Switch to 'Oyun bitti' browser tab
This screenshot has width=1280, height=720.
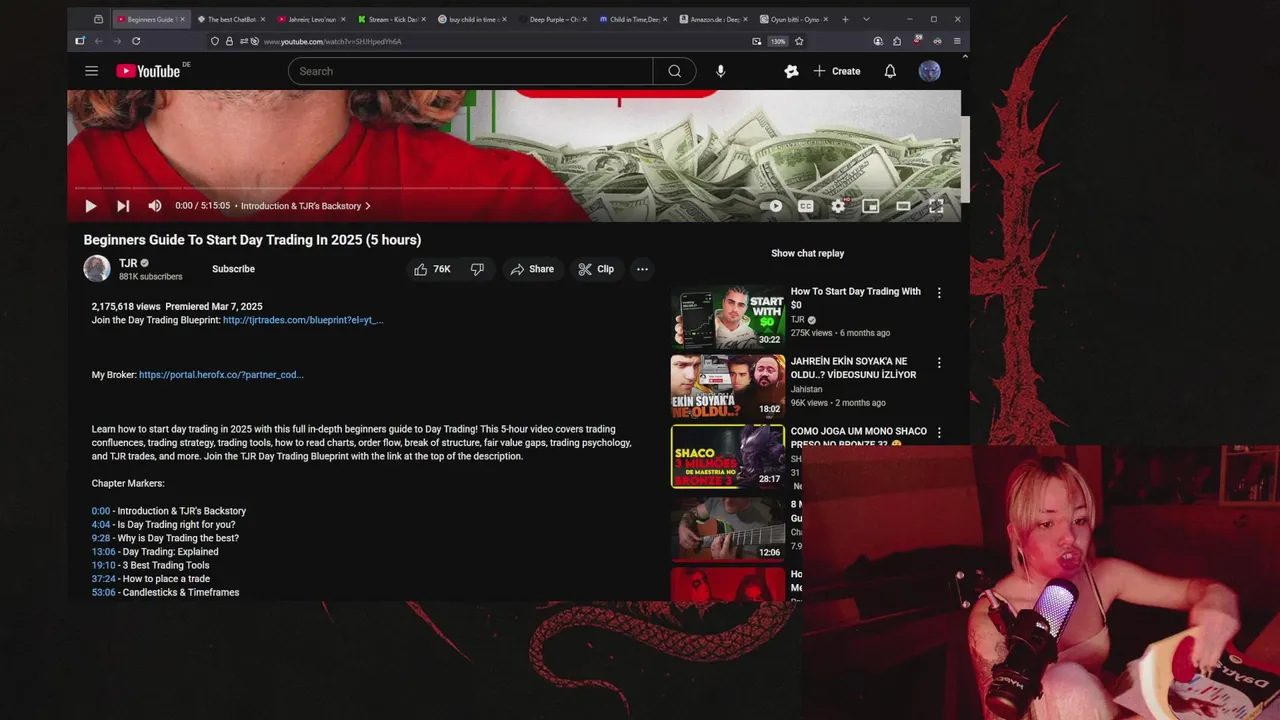coord(793,19)
